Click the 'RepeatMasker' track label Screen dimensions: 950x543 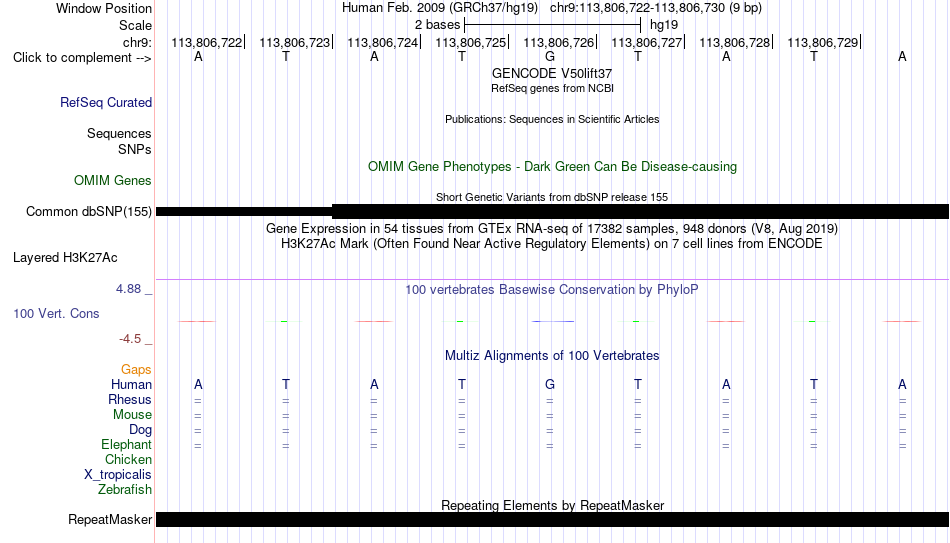pos(110,520)
